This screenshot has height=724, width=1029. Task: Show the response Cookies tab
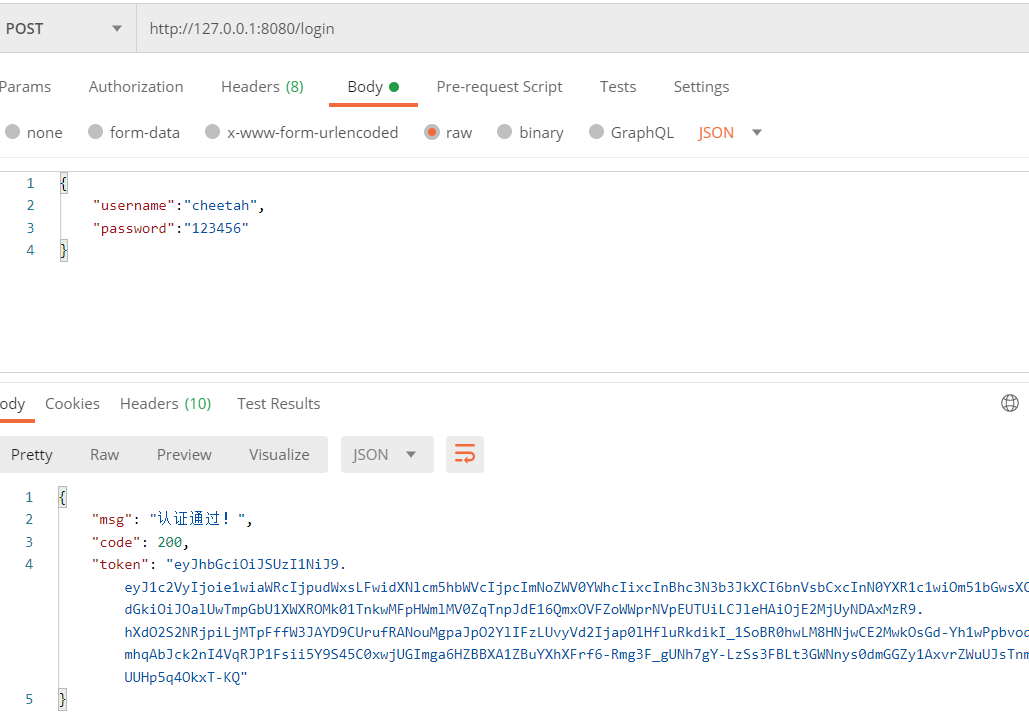[72, 404]
